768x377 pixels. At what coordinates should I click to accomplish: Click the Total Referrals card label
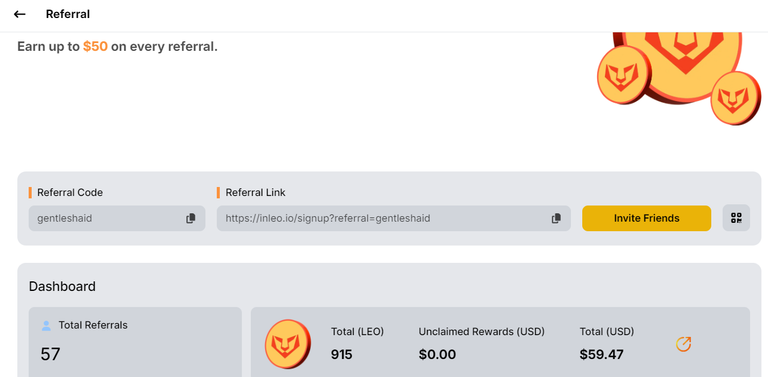93,325
